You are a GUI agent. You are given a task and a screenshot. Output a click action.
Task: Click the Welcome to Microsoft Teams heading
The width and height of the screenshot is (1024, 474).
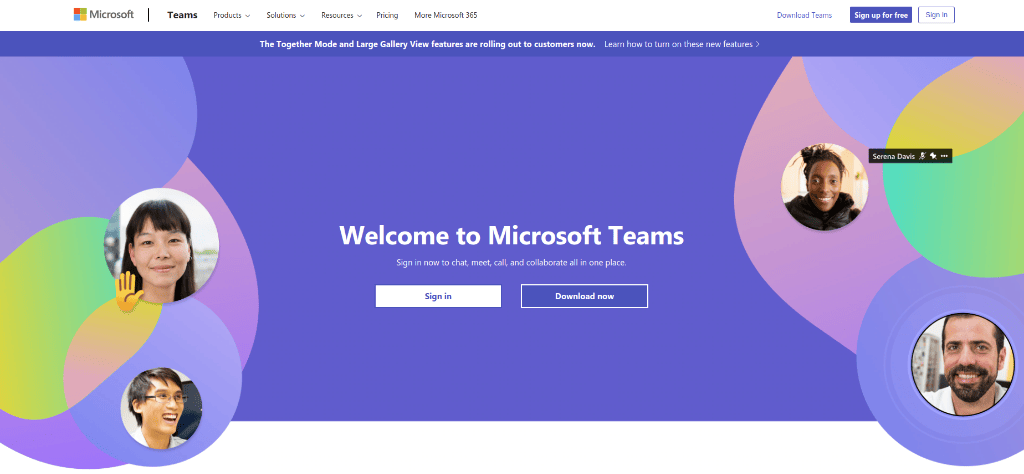(511, 235)
